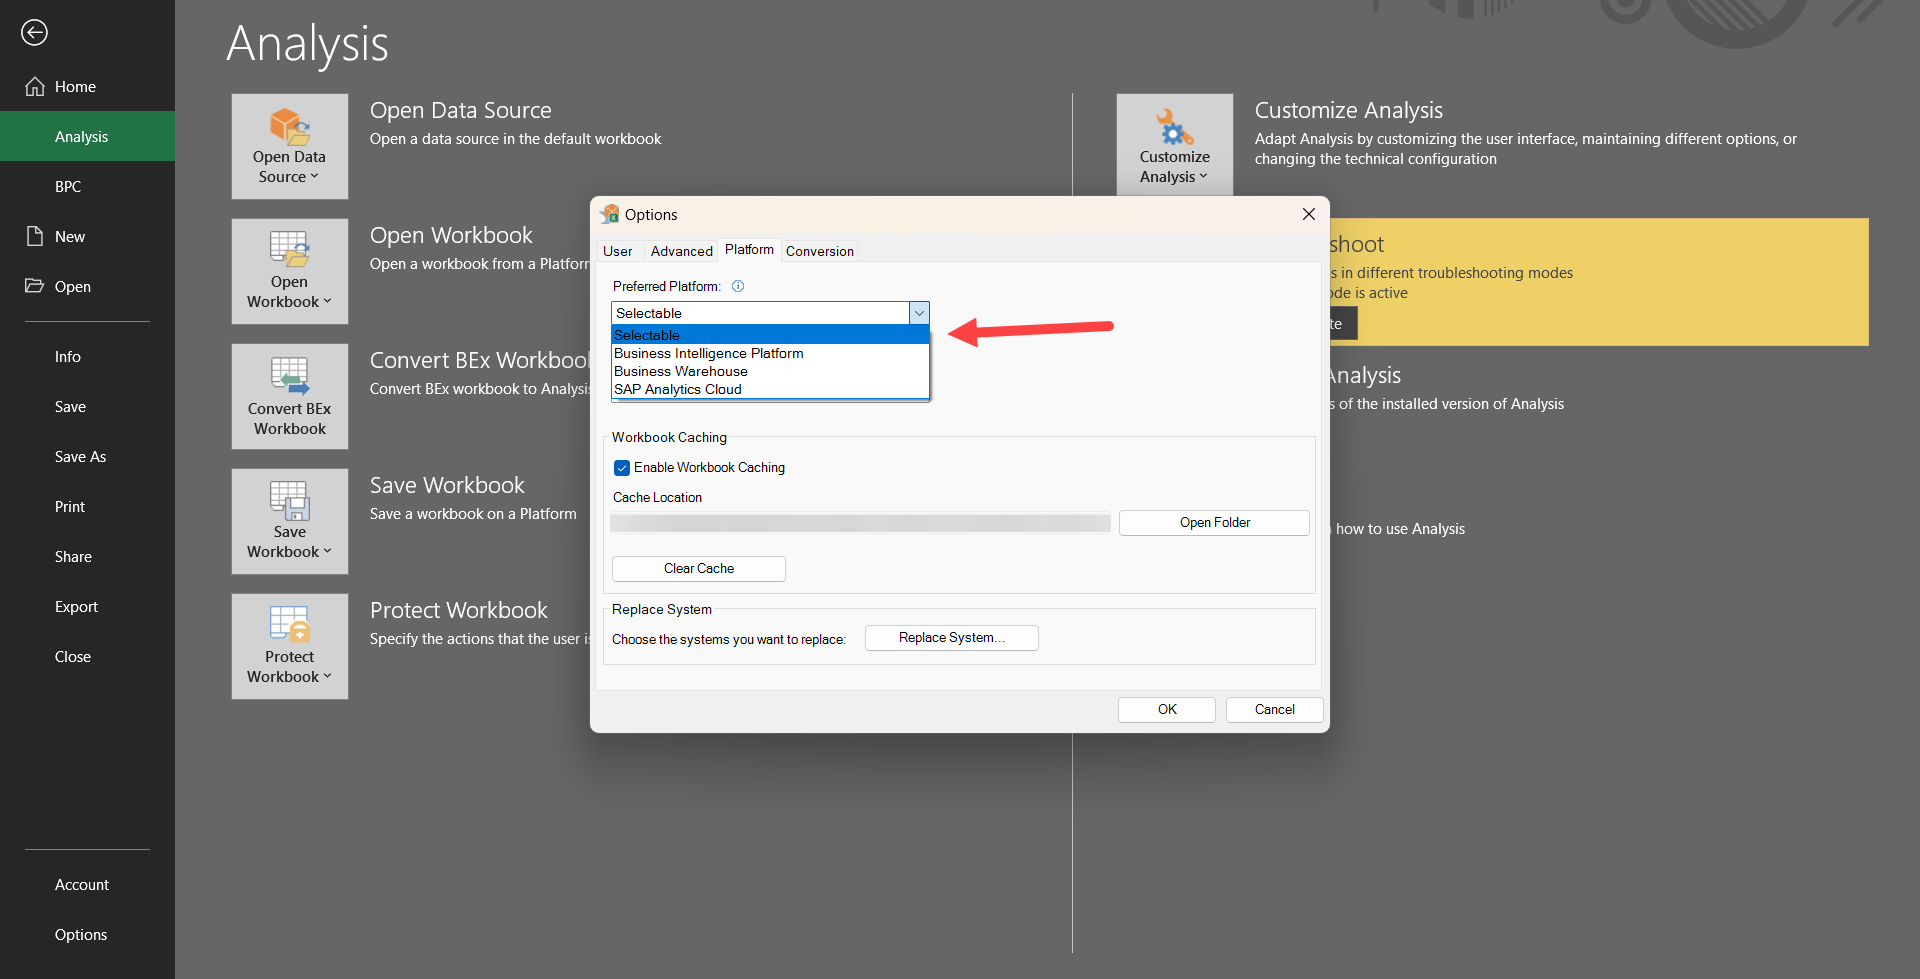Click the New document icon
Screen dimensions: 1920x979
click(35, 237)
